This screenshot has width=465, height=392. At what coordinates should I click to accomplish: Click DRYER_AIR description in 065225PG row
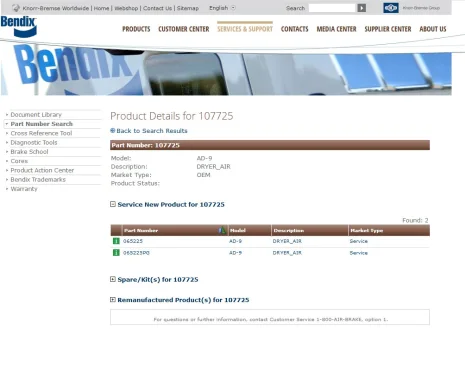point(287,253)
